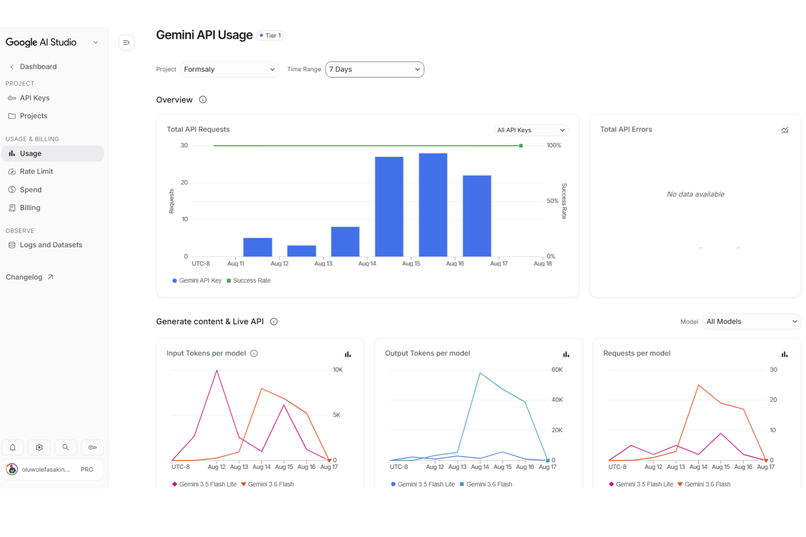The height and width of the screenshot is (537, 806).
Task: Toggle Gemini 3.5 Flash Lite in Input Tokens legend
Action: pos(204,484)
